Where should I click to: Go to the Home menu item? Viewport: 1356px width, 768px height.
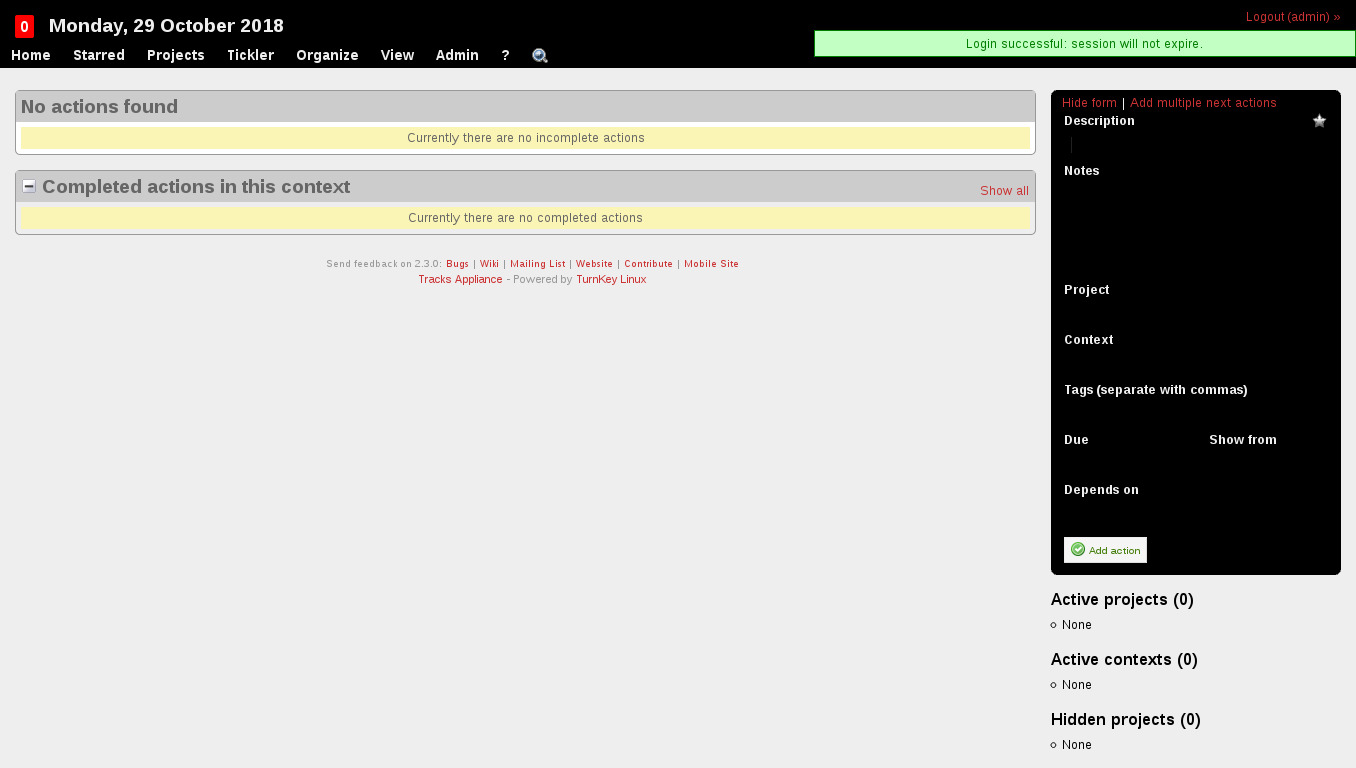click(31, 55)
